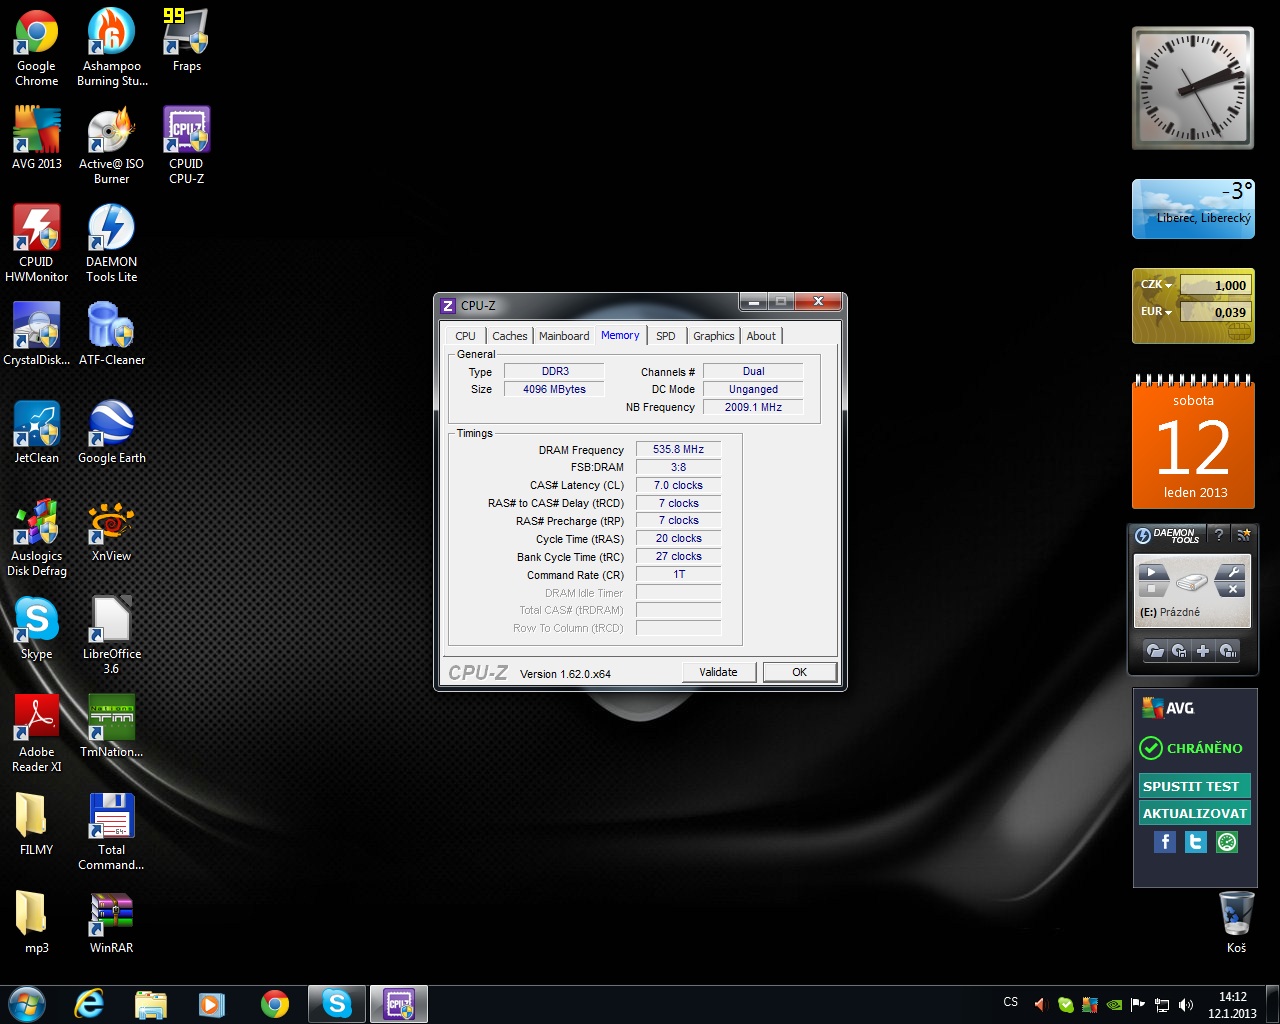Switch to the CPU tab in CPU-Z
This screenshot has height=1024, width=1280.
pyautogui.click(x=466, y=336)
